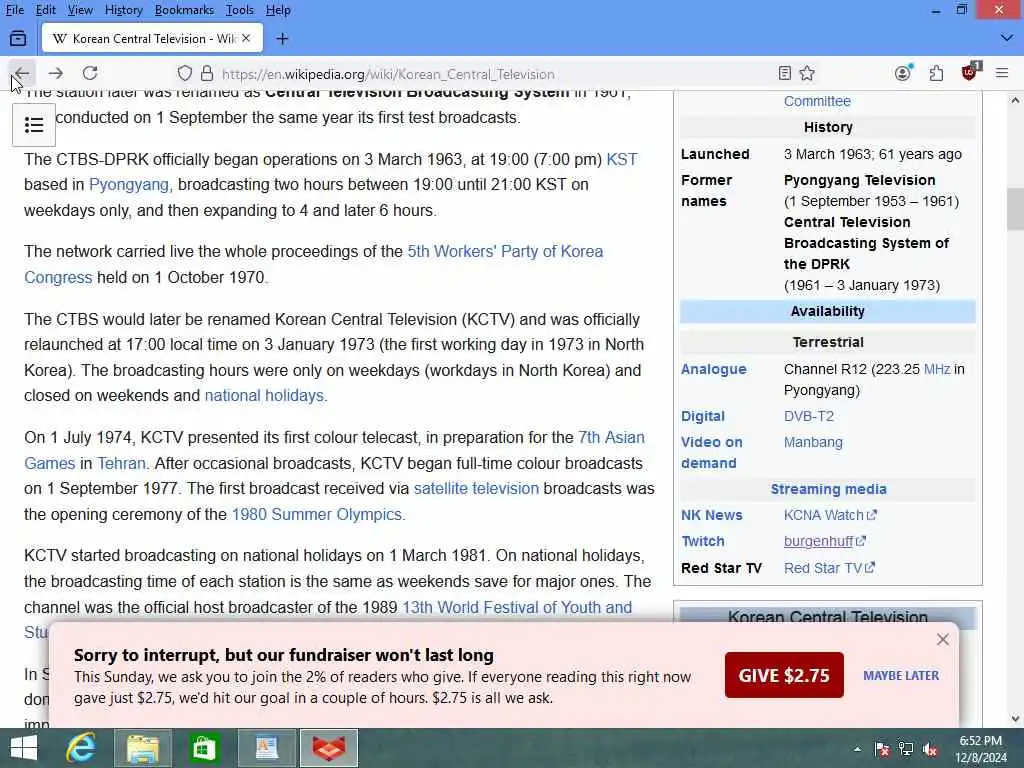Toggle reader view icon
The height and width of the screenshot is (768, 1024).
click(785, 73)
